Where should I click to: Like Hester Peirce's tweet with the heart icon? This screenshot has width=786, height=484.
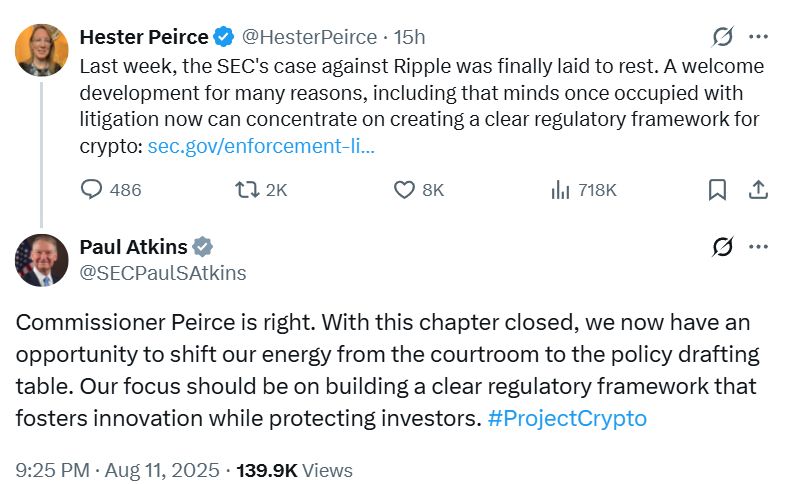(404, 189)
